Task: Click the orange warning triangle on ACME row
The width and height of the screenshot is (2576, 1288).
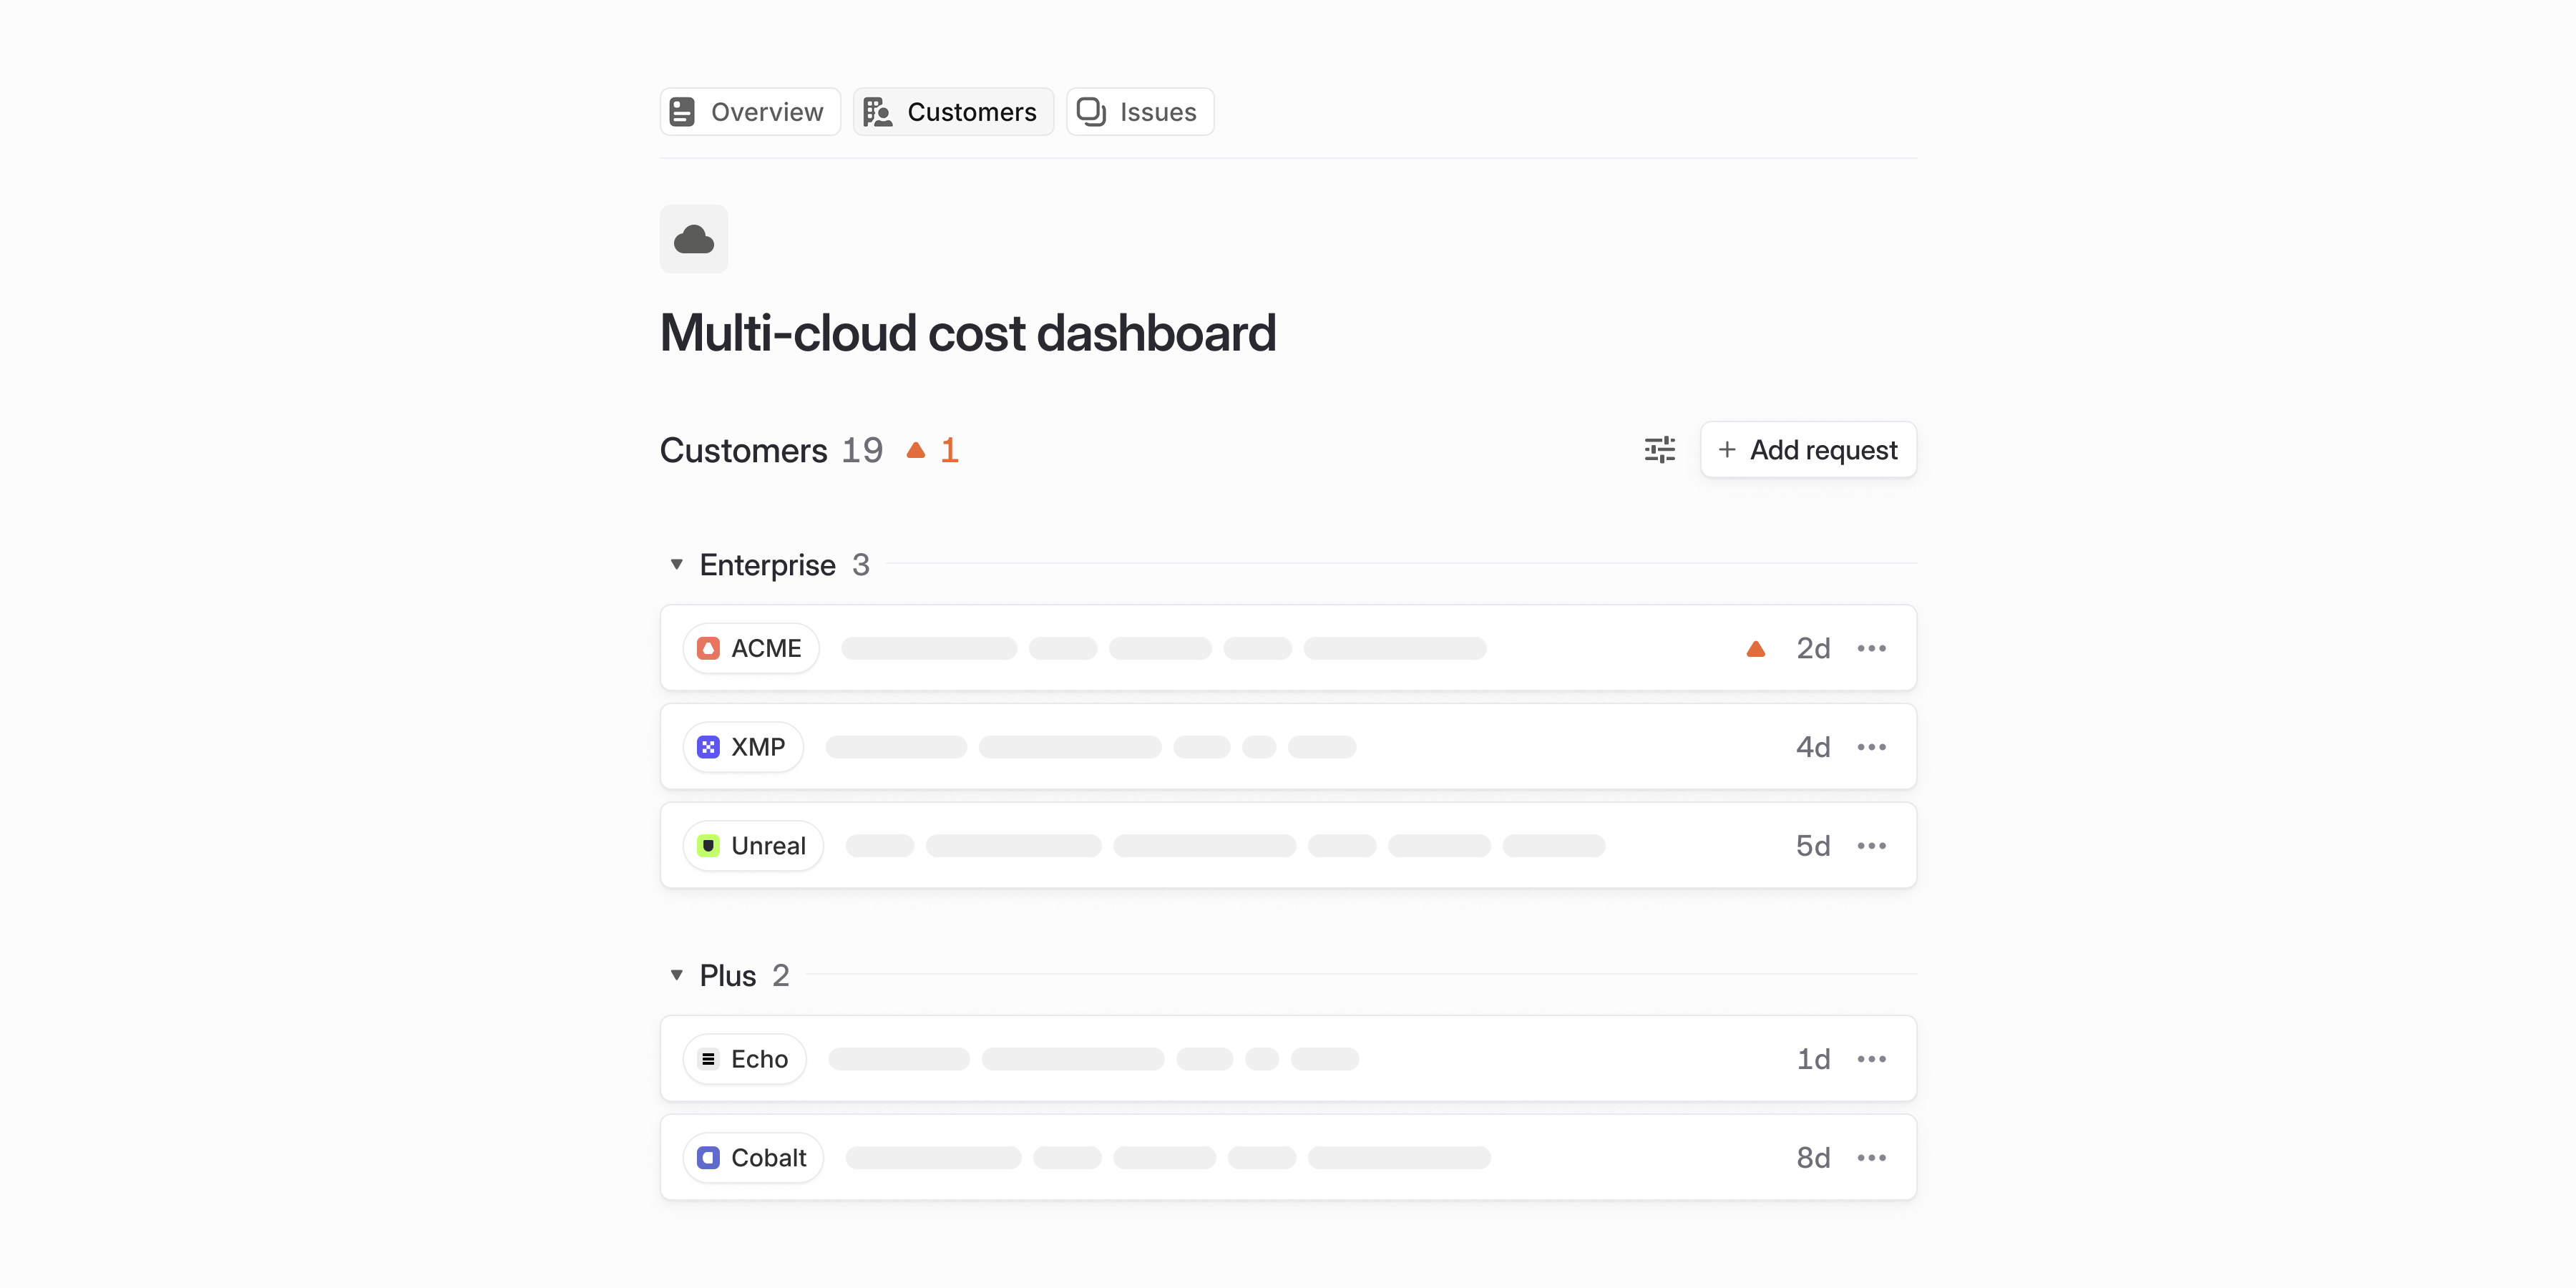Action: [1755, 649]
